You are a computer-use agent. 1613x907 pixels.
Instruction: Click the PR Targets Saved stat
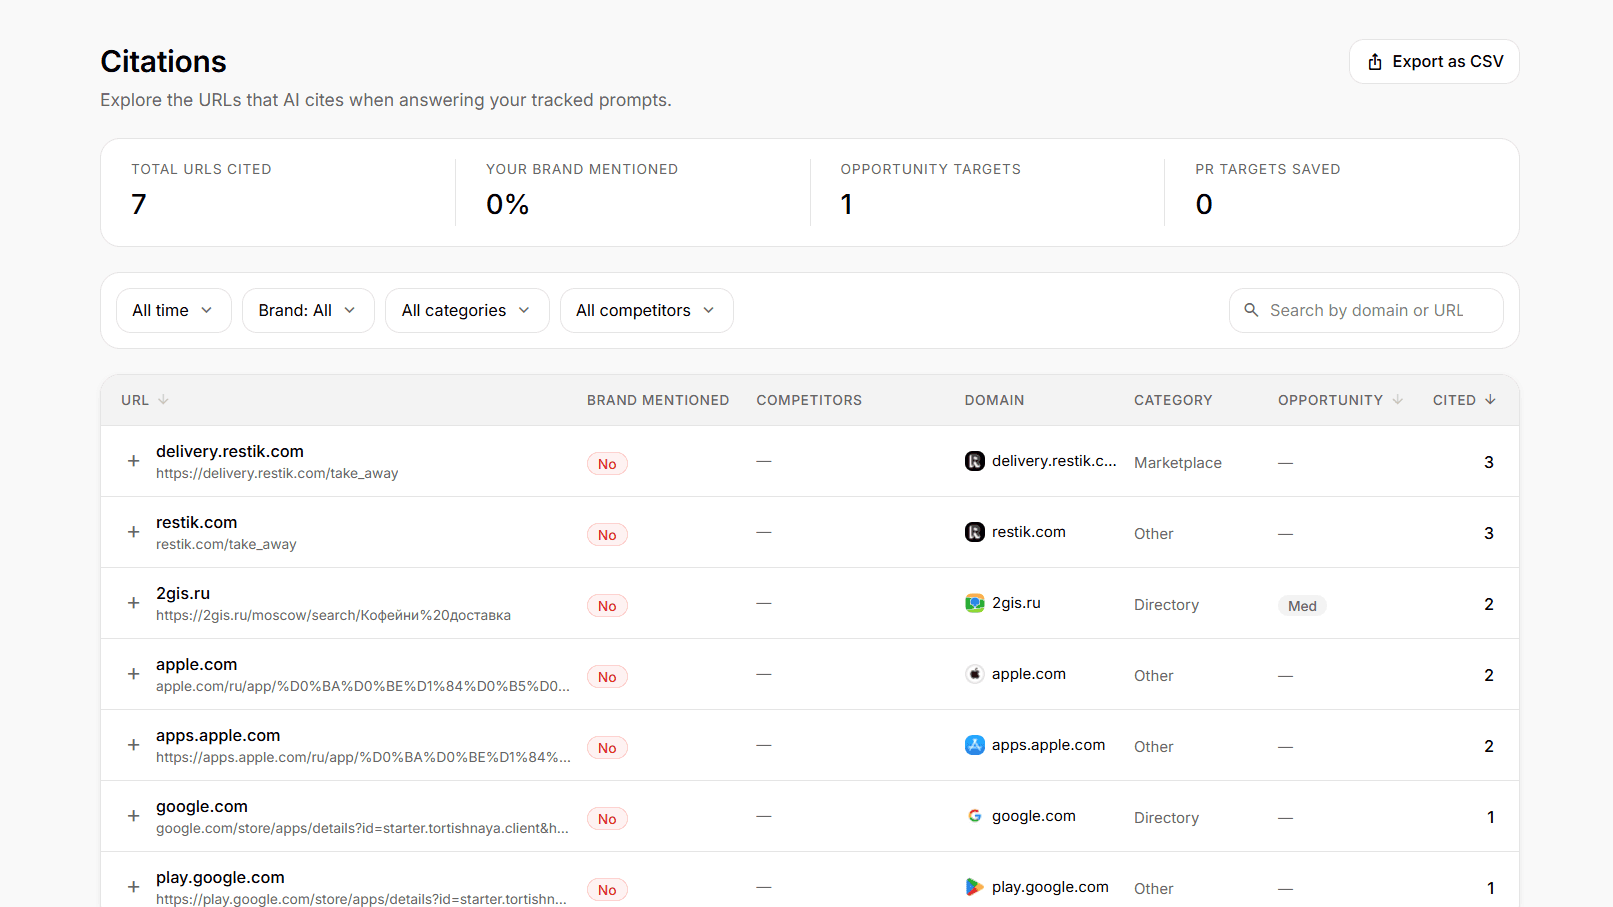pyautogui.click(x=1342, y=192)
